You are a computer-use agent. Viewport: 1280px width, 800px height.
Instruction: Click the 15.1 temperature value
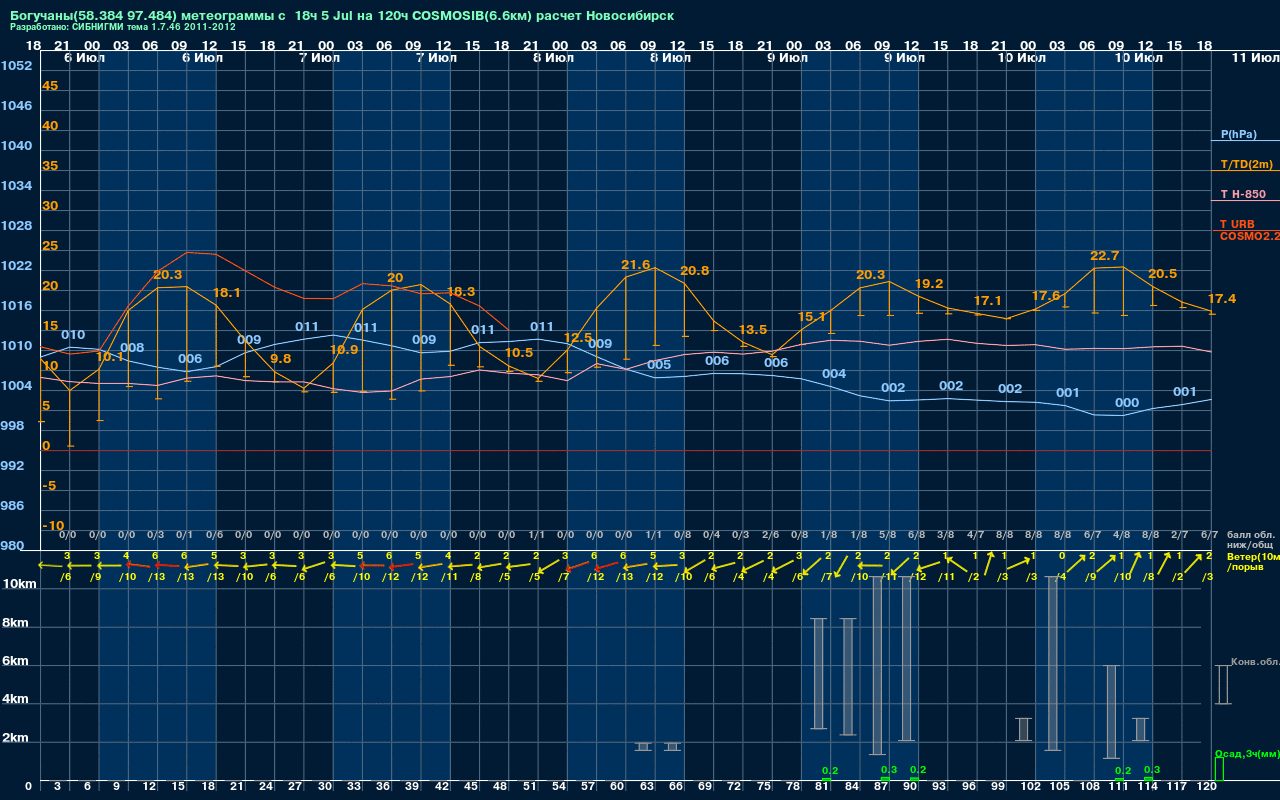812,317
